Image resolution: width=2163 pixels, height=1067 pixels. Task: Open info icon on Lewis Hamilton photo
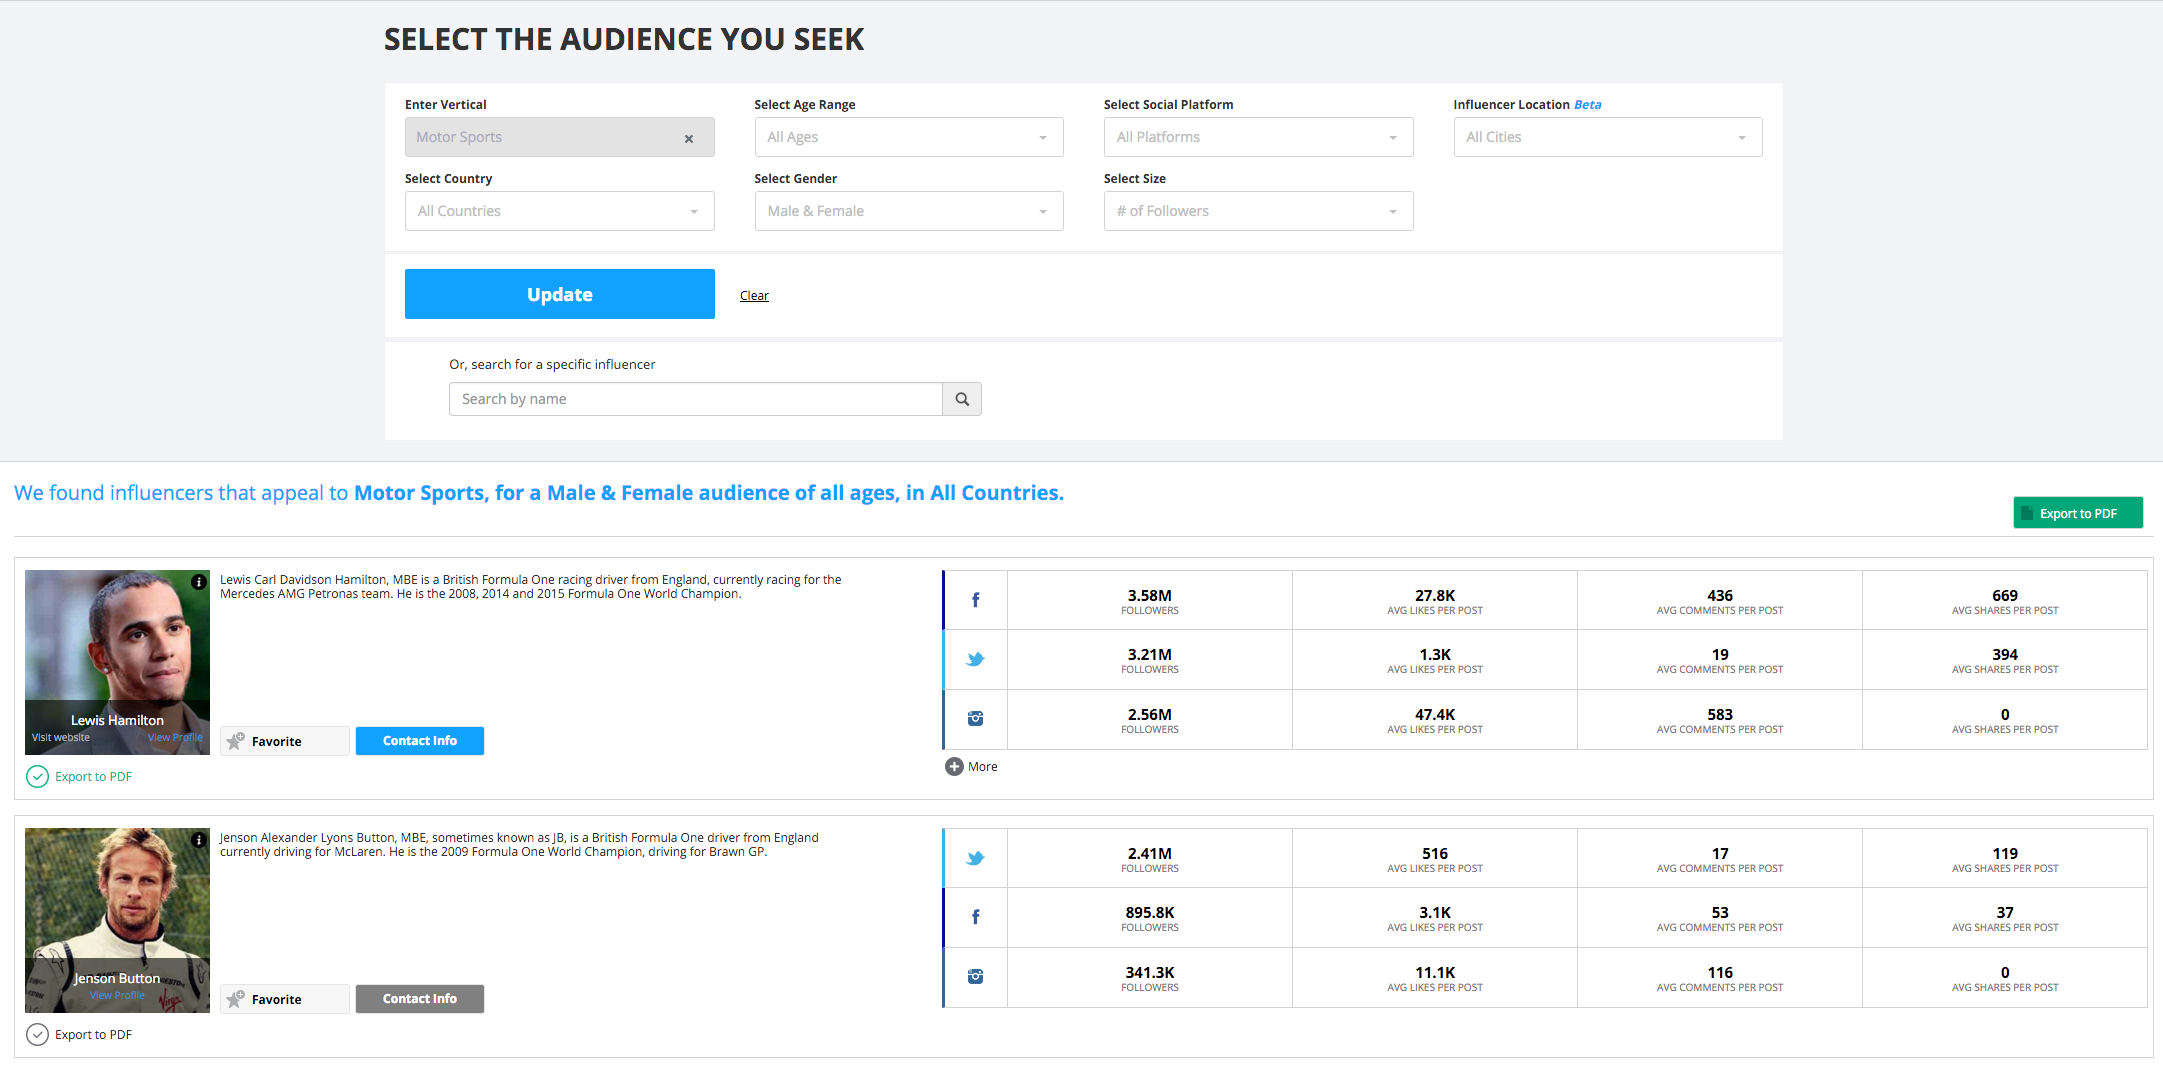tap(199, 582)
